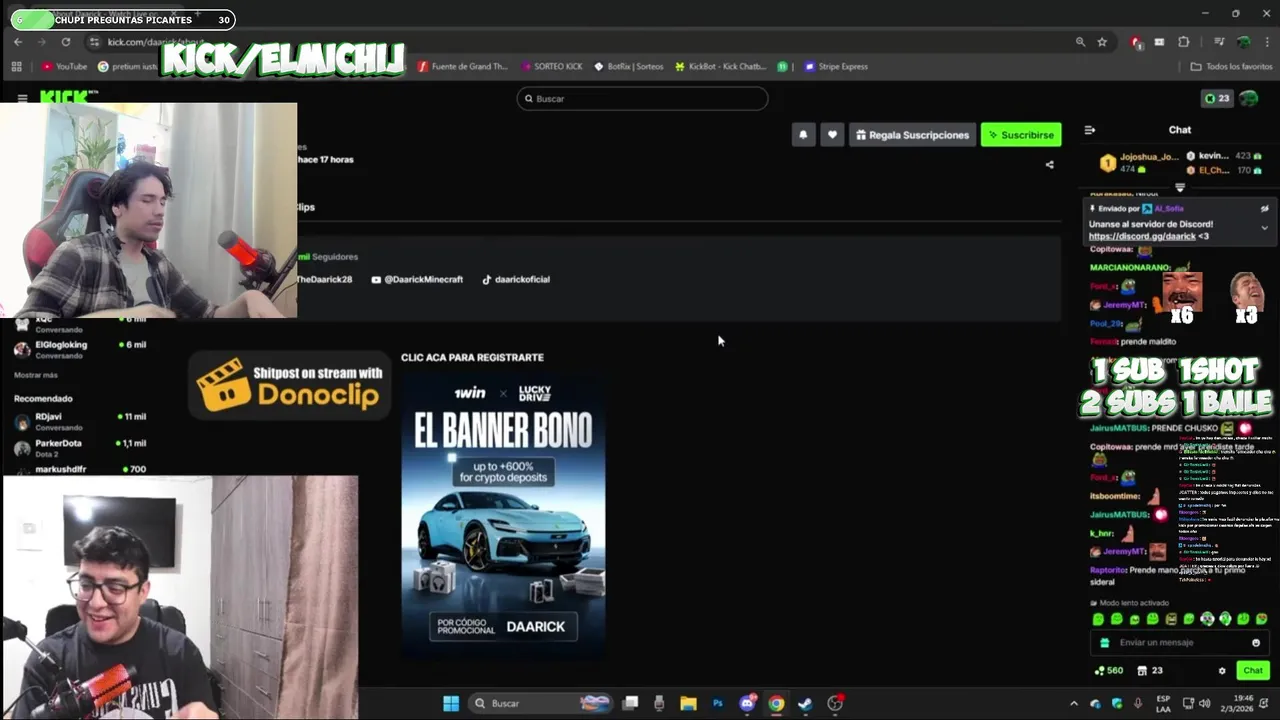
Task: Expand the pinned Discord message chevron
Action: [x=1264, y=228]
